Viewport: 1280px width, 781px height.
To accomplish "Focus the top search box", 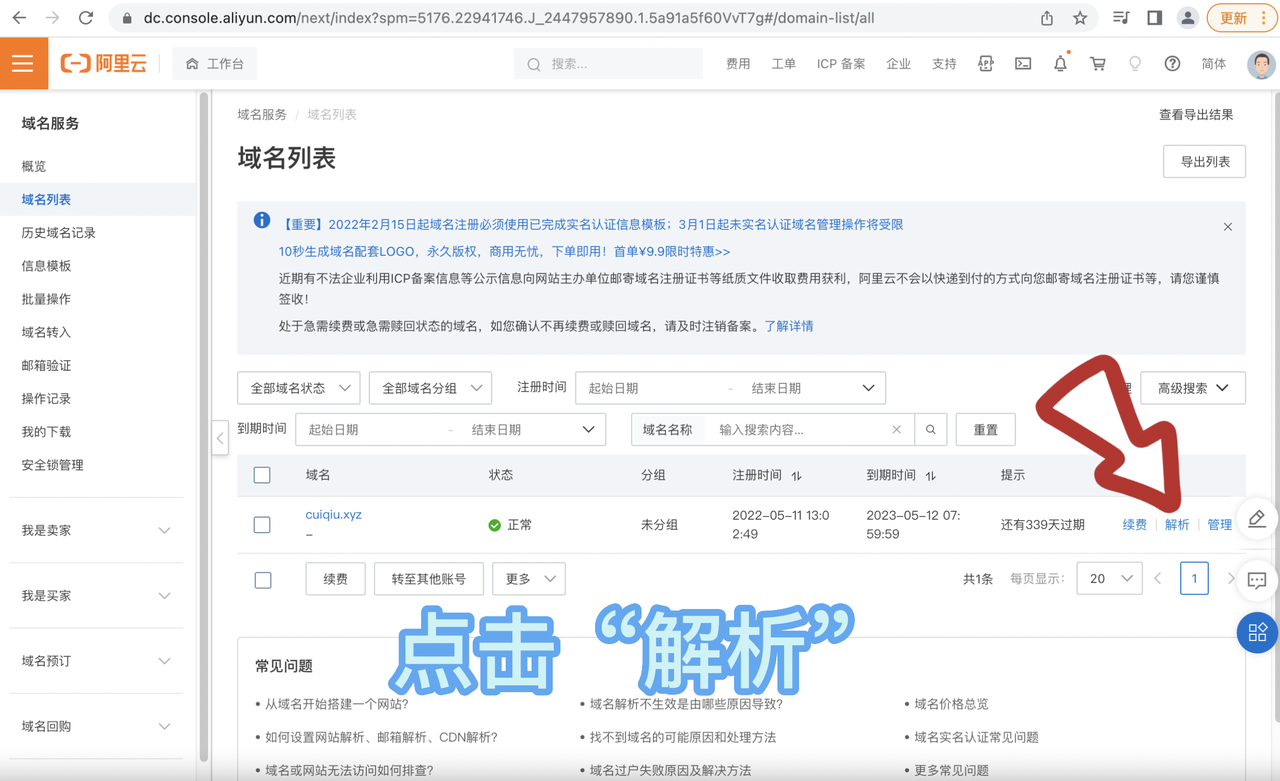I will click(608, 64).
